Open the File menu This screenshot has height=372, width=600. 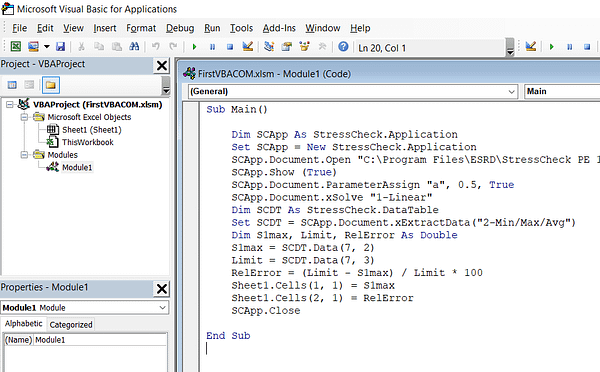20,28
